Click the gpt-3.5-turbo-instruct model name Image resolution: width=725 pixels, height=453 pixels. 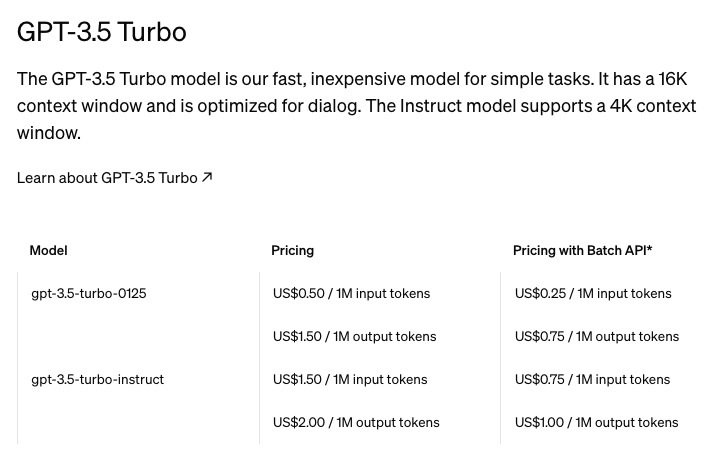[x=97, y=379]
